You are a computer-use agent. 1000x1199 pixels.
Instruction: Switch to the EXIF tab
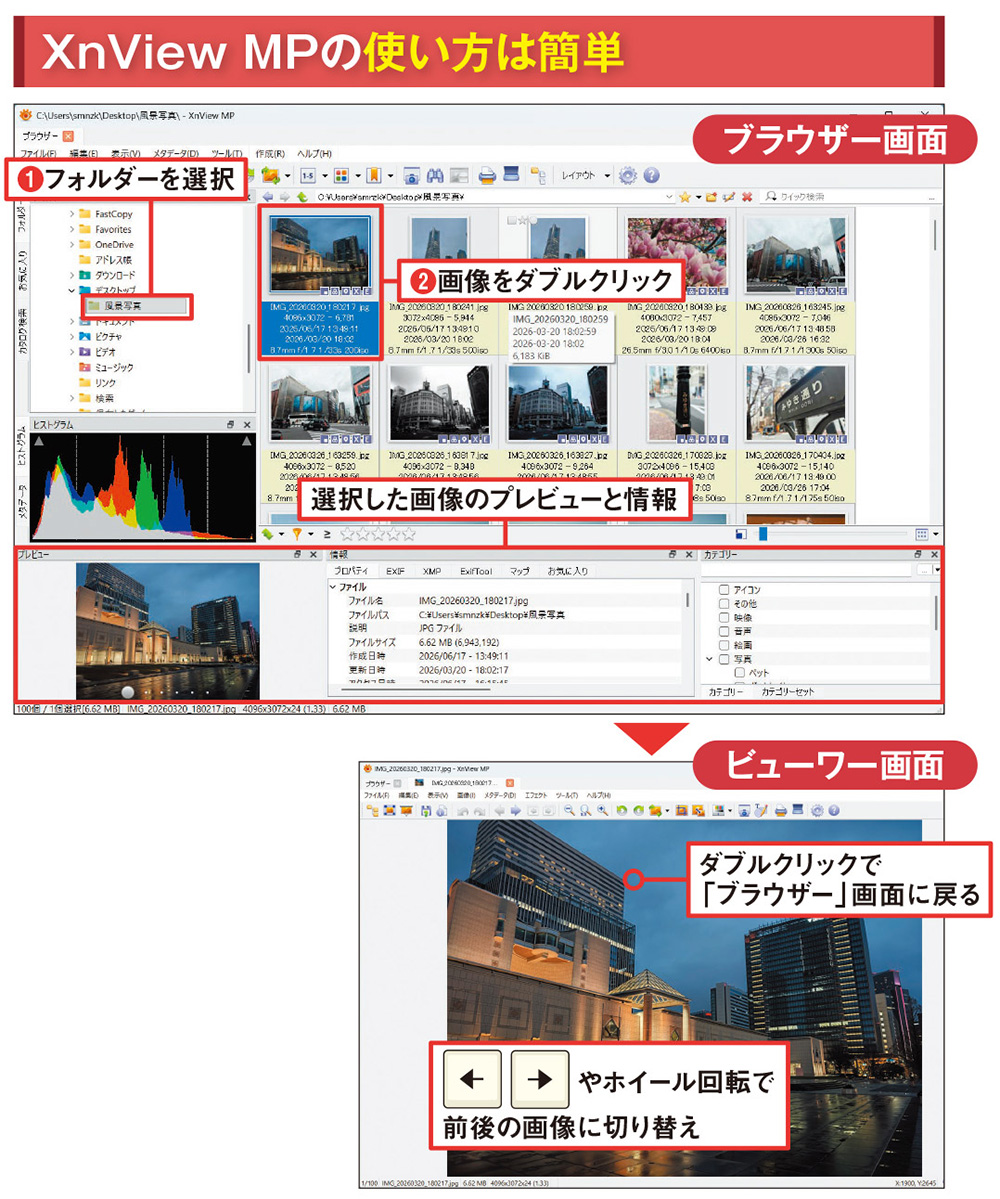pyautogui.click(x=395, y=571)
